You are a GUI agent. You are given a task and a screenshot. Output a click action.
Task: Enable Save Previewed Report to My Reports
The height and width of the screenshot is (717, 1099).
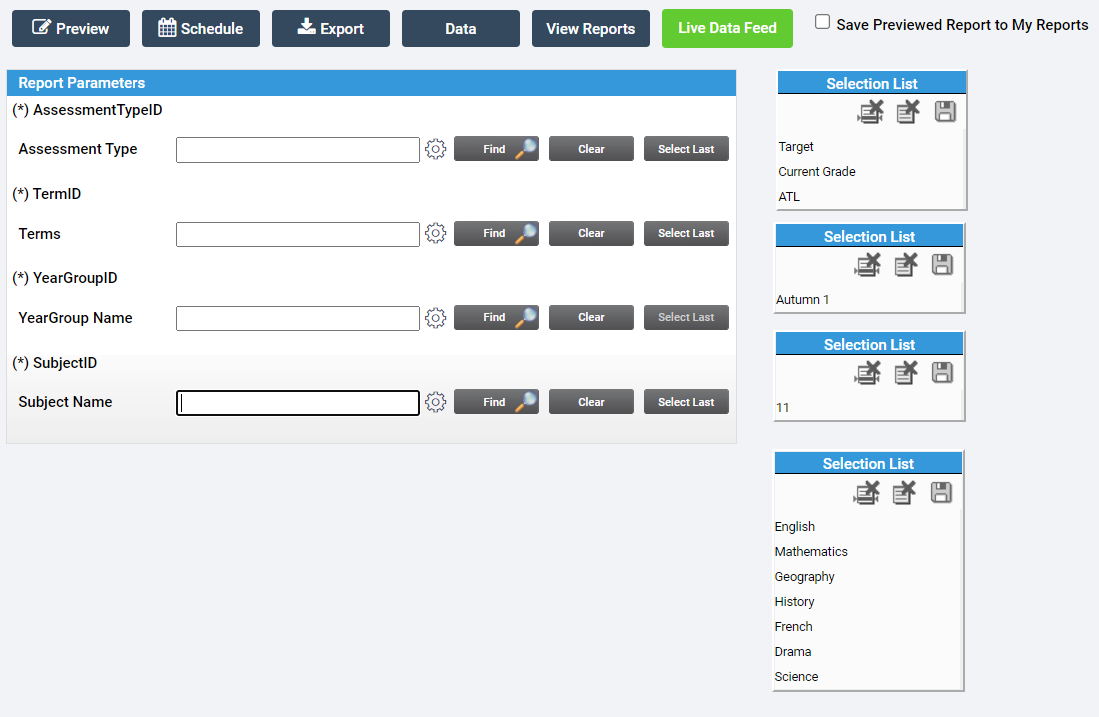pyautogui.click(x=823, y=21)
